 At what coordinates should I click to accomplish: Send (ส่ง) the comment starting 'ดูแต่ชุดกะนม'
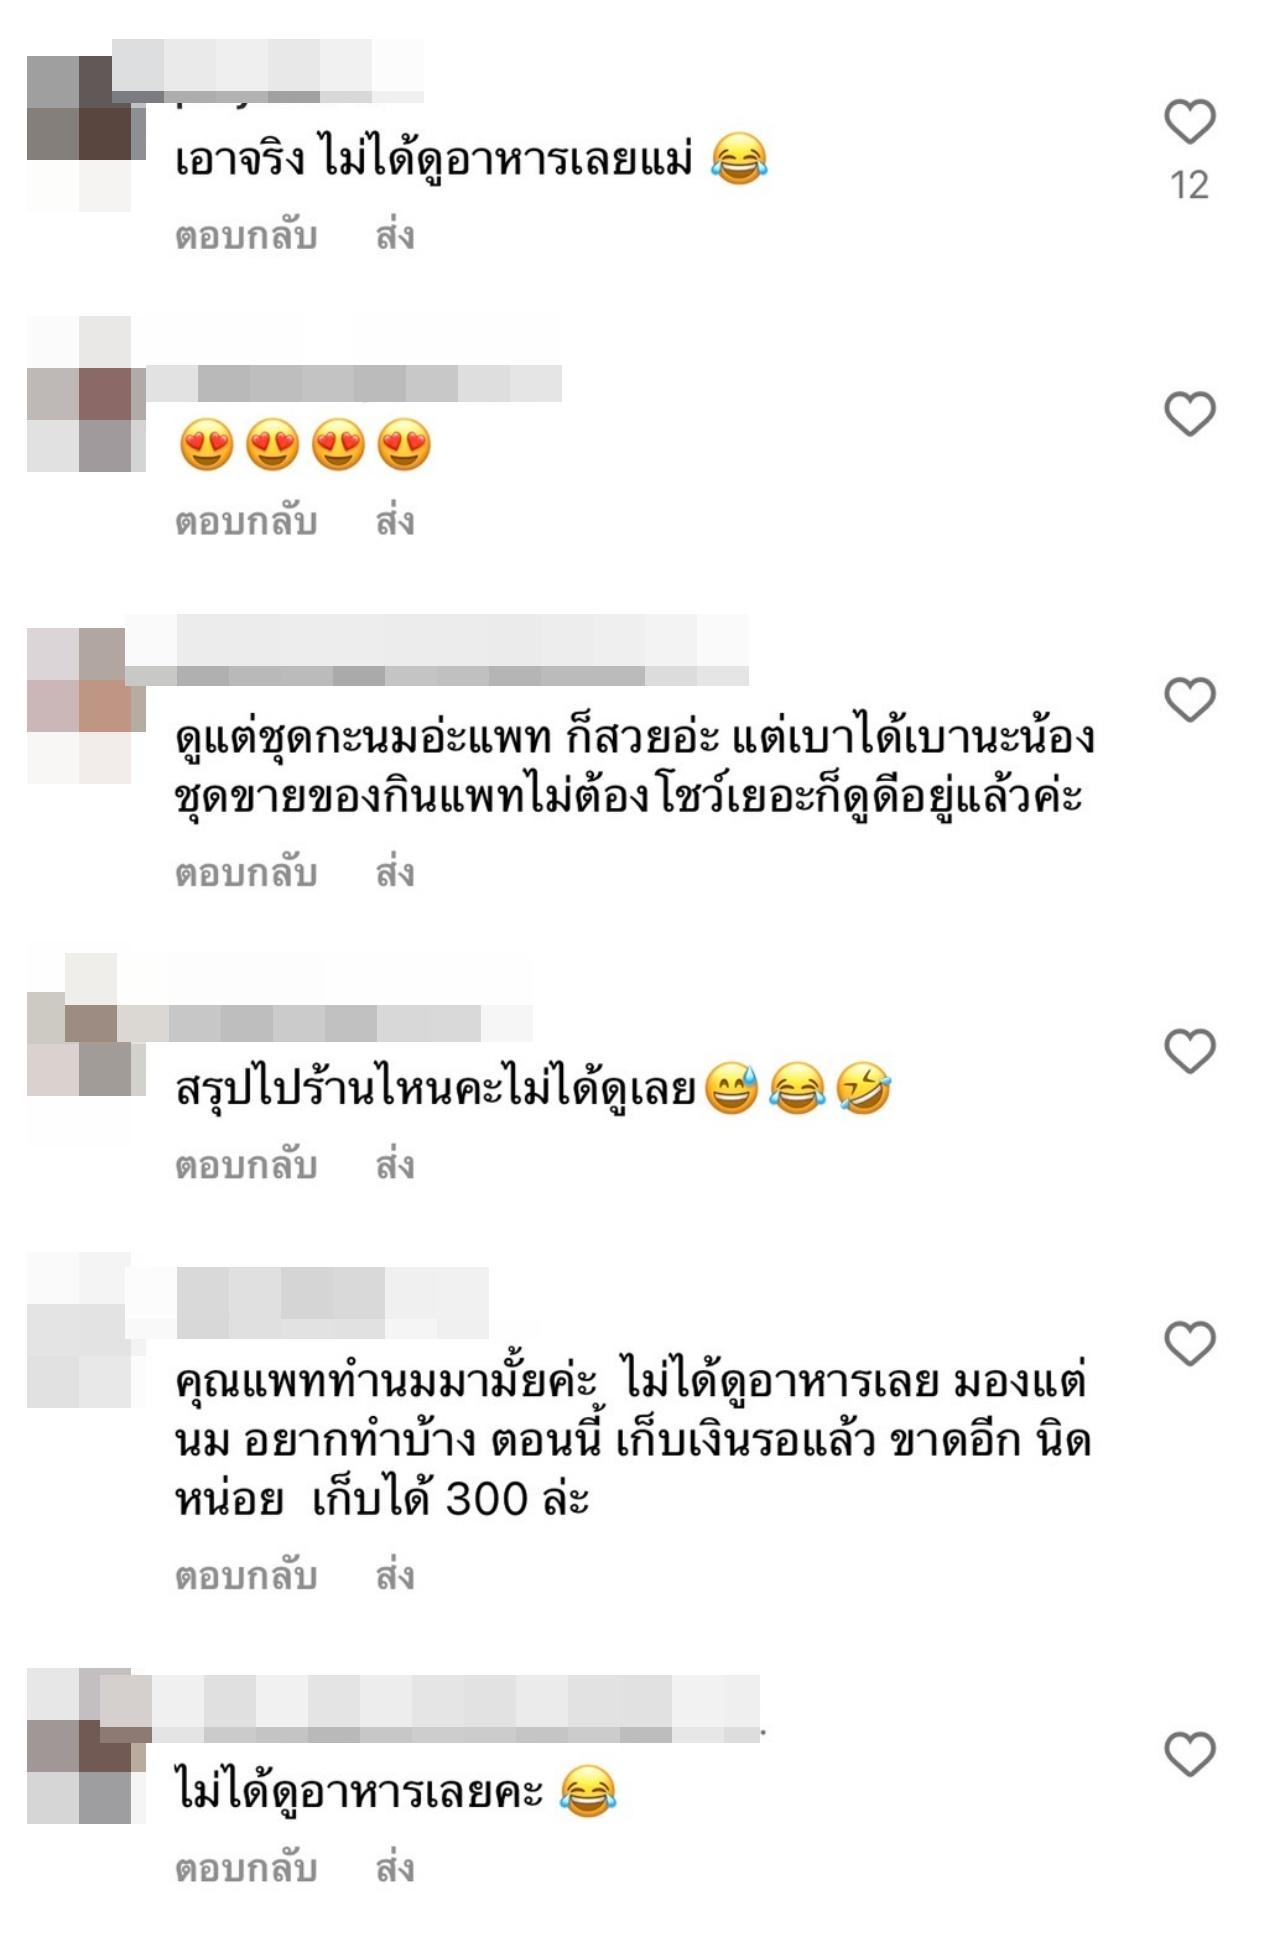tap(395, 873)
